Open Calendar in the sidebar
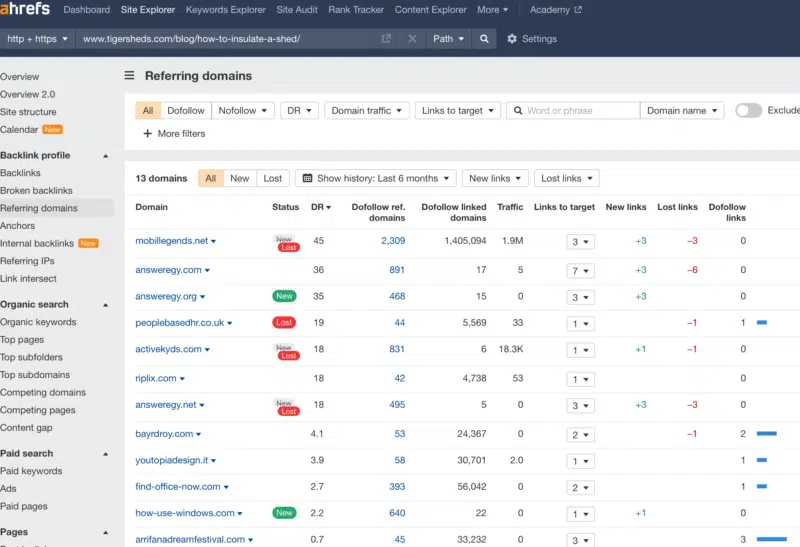 [x=19, y=130]
